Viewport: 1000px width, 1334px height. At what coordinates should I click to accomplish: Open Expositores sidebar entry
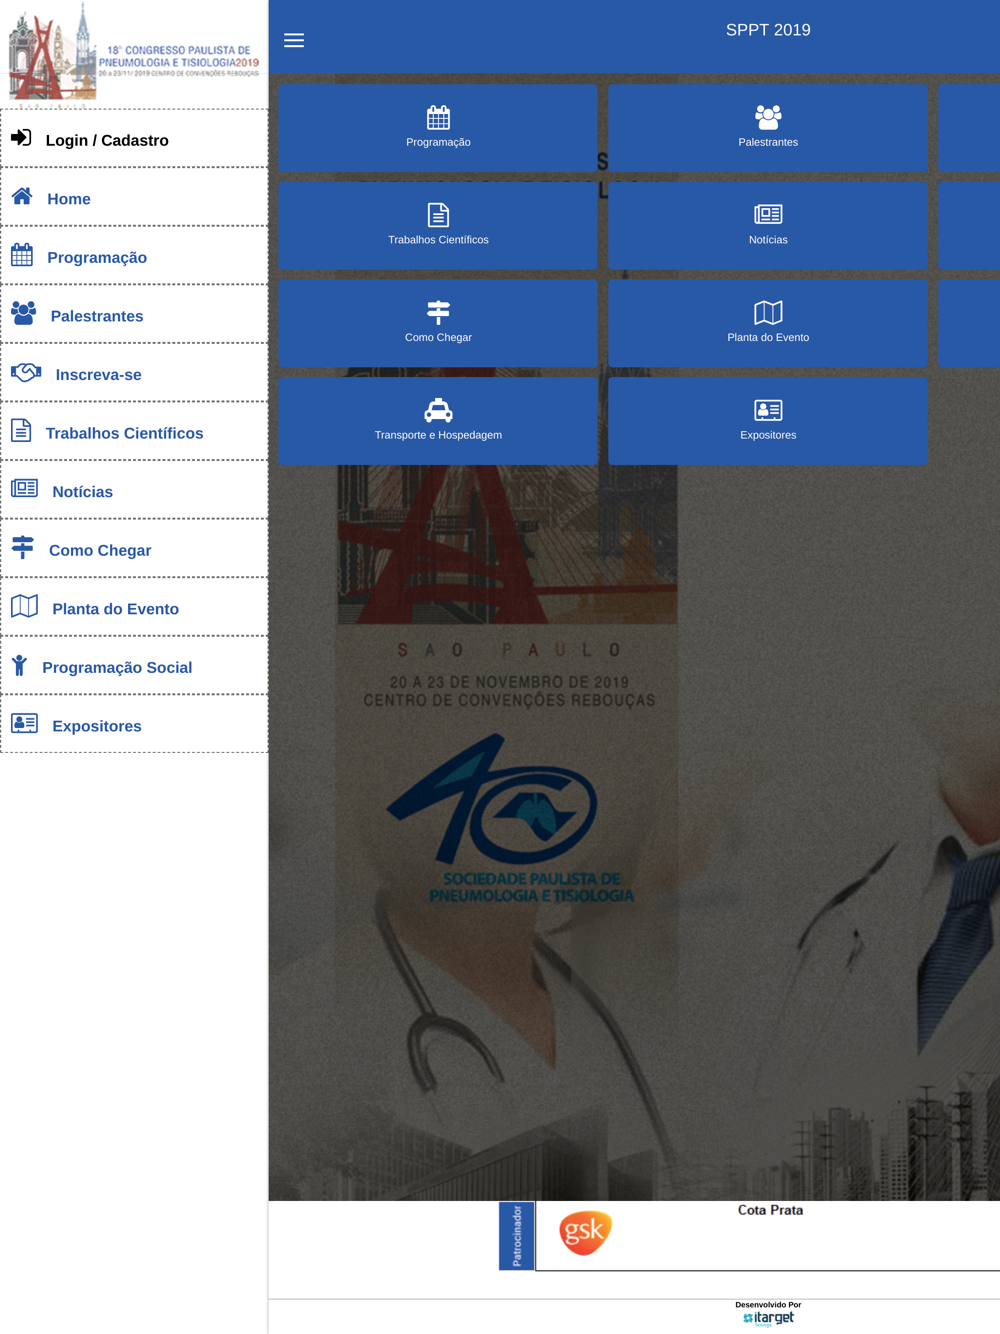pos(134,725)
